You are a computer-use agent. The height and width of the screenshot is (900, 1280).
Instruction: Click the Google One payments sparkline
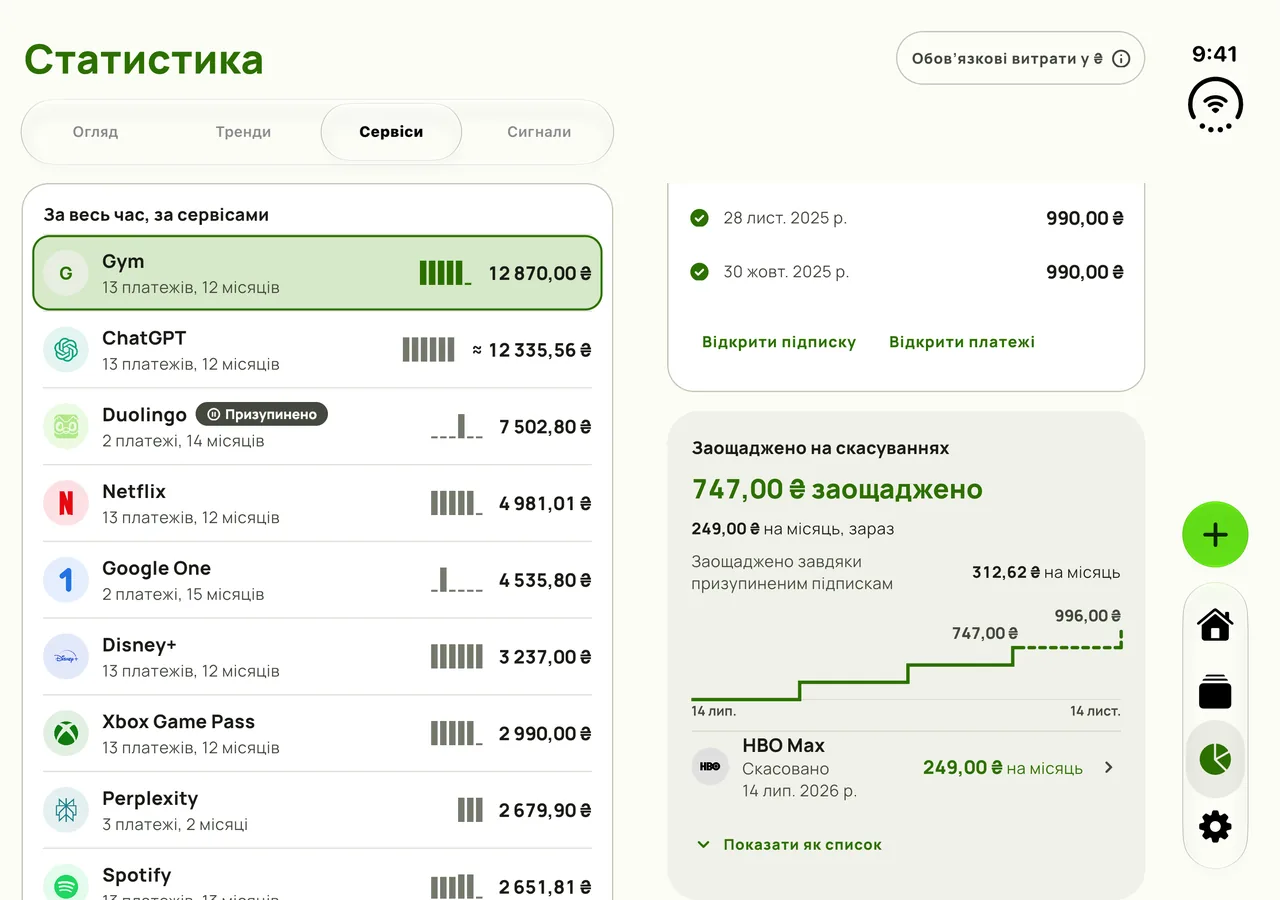pos(457,580)
